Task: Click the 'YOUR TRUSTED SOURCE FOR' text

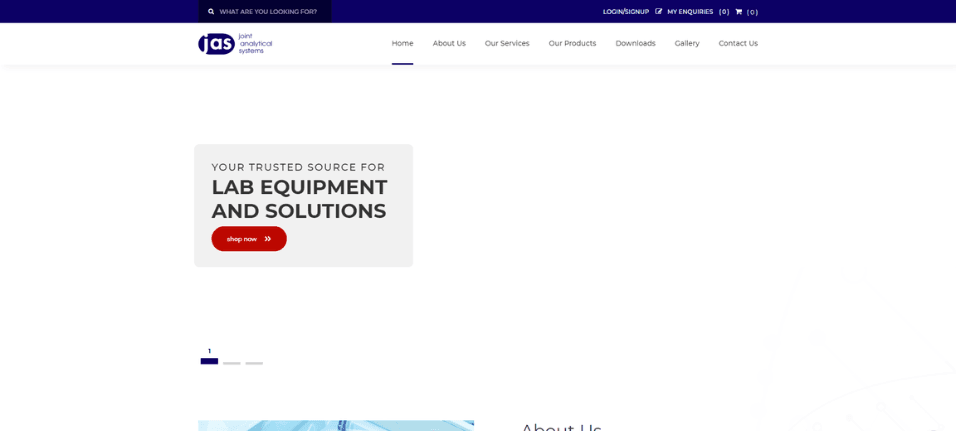Action: (x=298, y=167)
